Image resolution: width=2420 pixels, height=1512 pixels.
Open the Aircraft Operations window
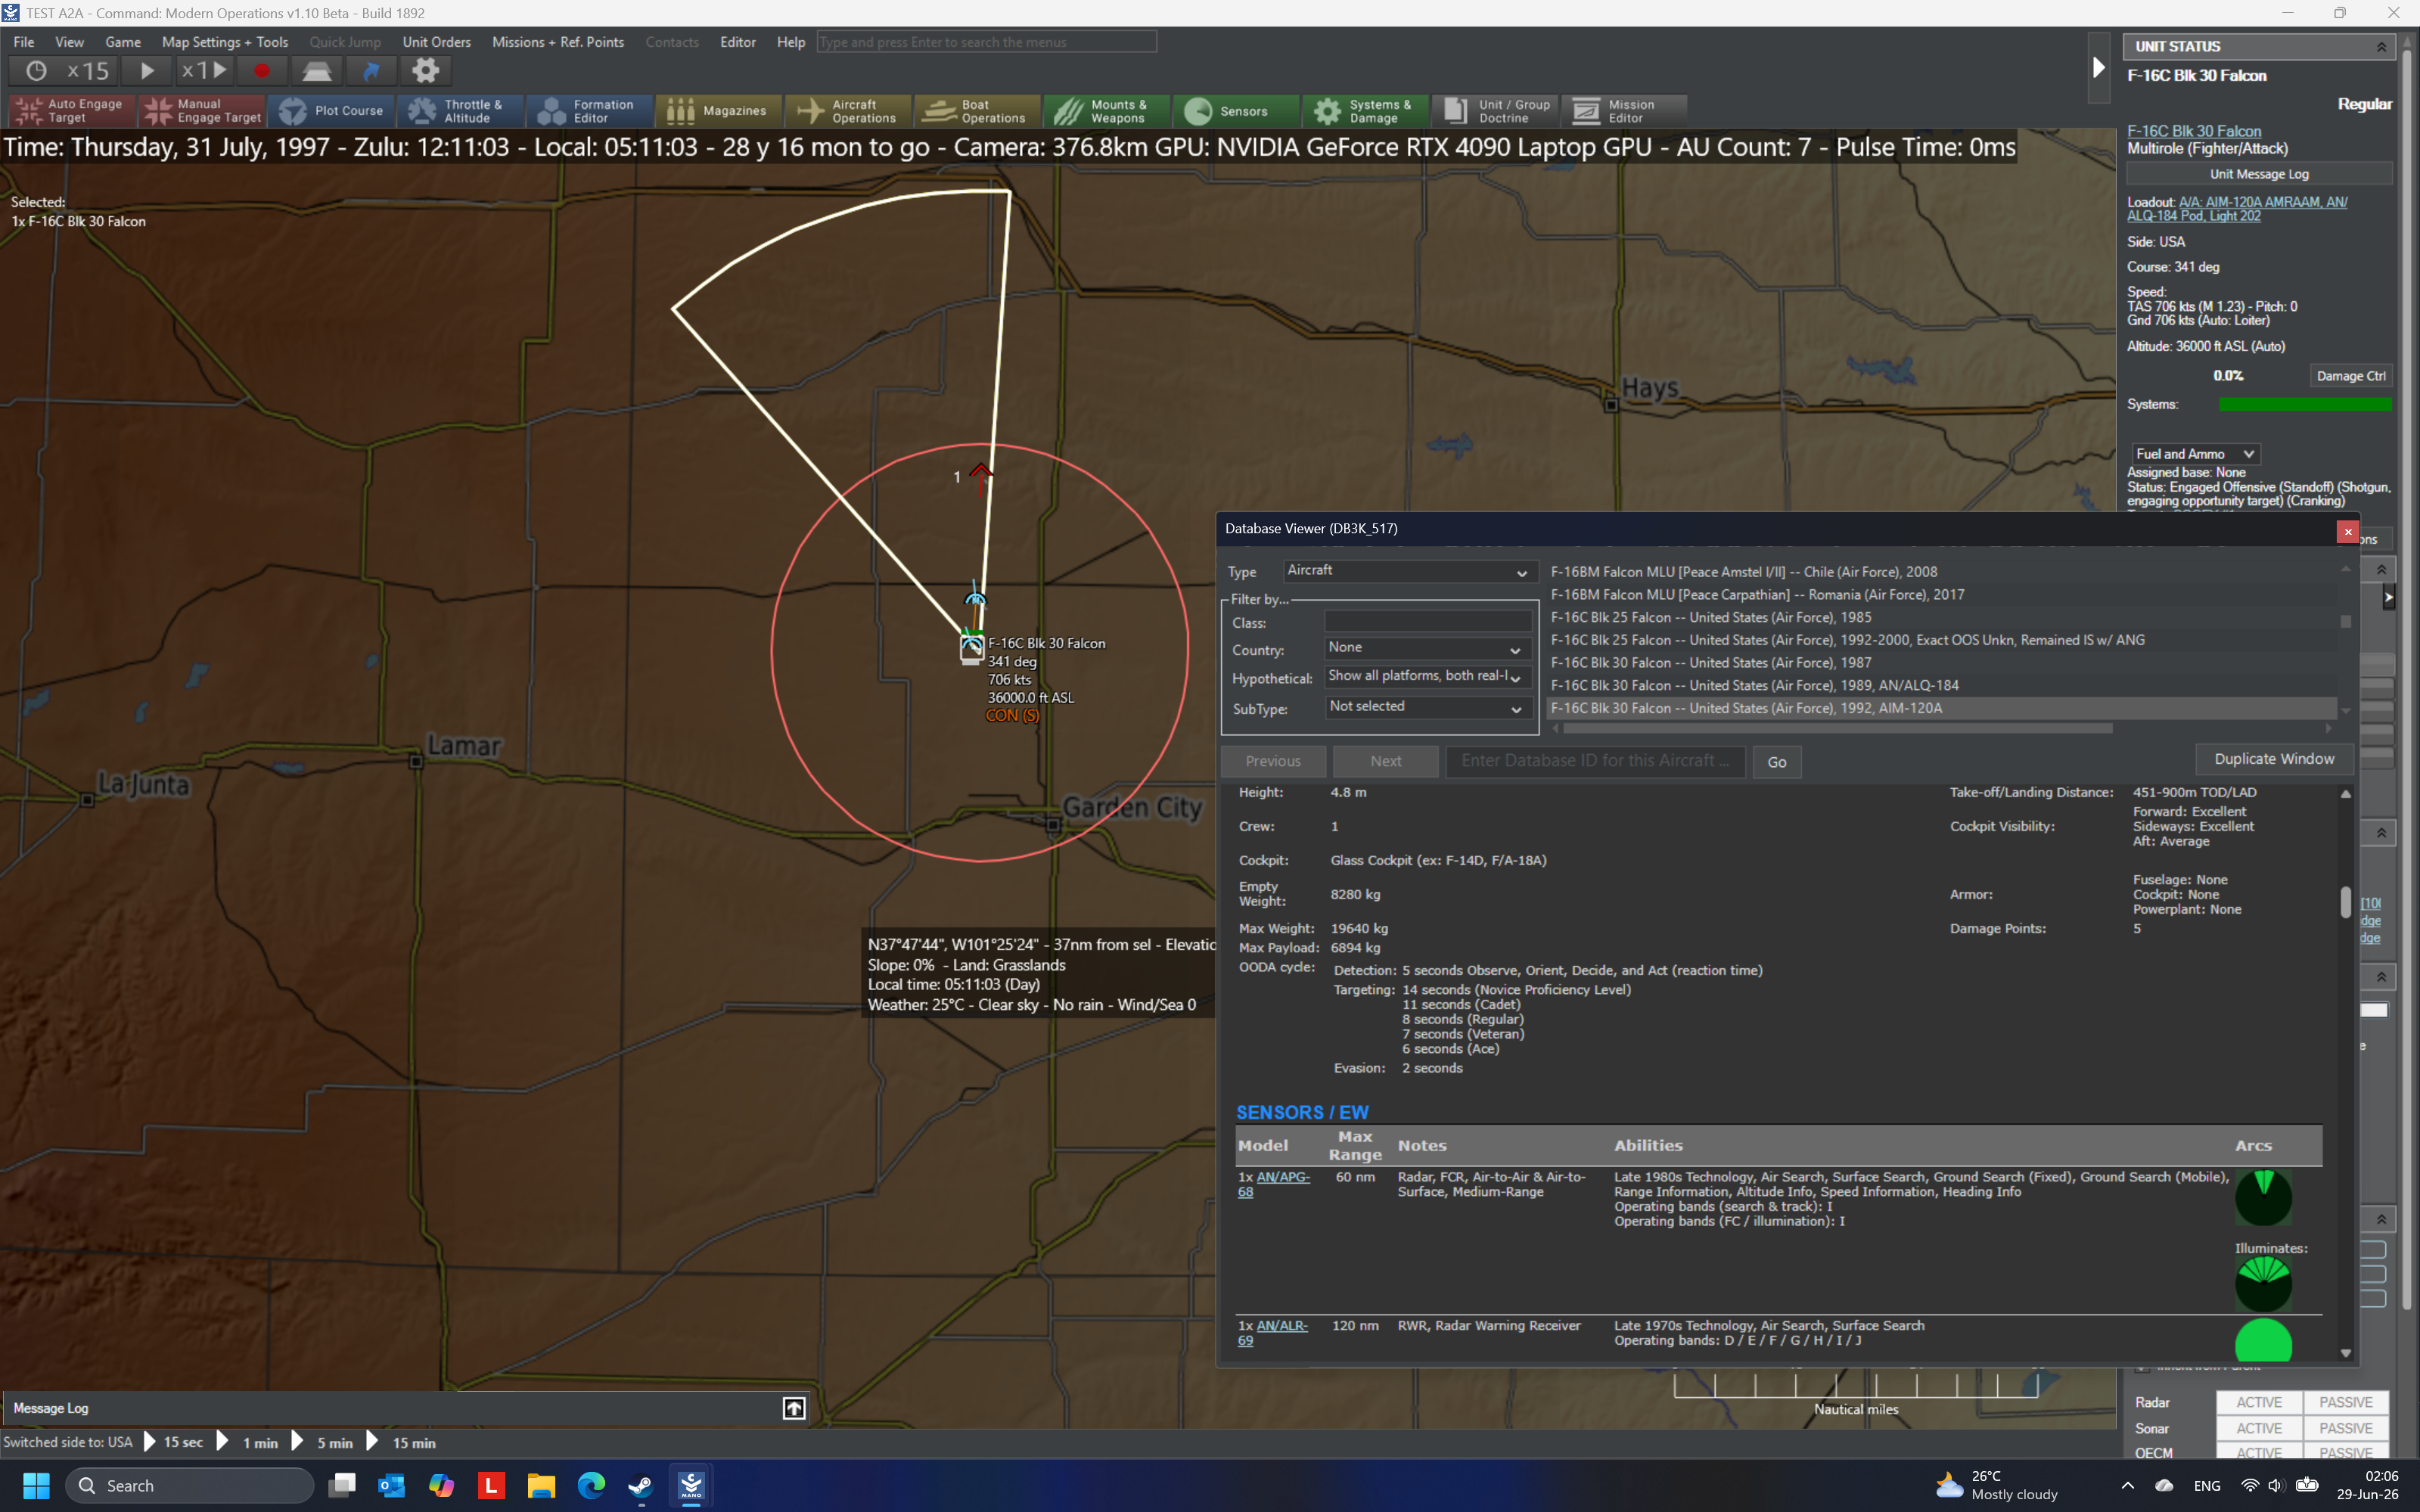[848, 111]
